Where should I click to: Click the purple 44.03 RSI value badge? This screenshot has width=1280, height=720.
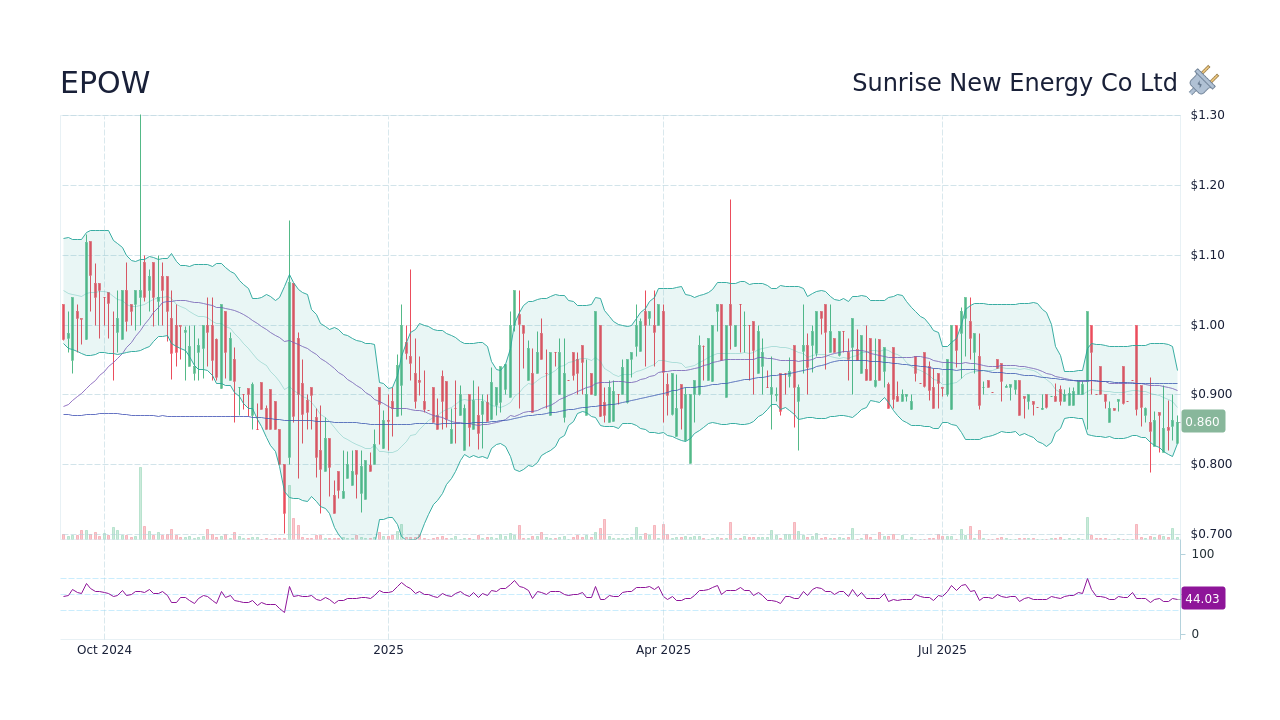pyautogui.click(x=1203, y=598)
